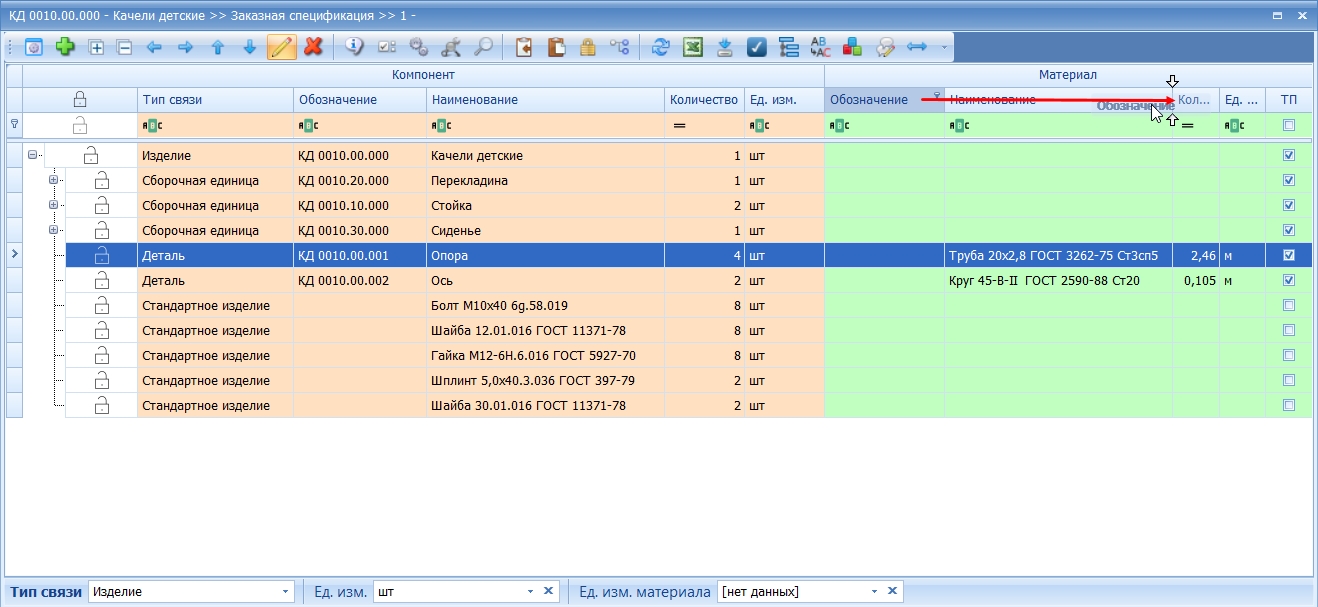Click the Наименование filter cell under Компонент
The width and height of the screenshot is (1318, 607).
545,125
